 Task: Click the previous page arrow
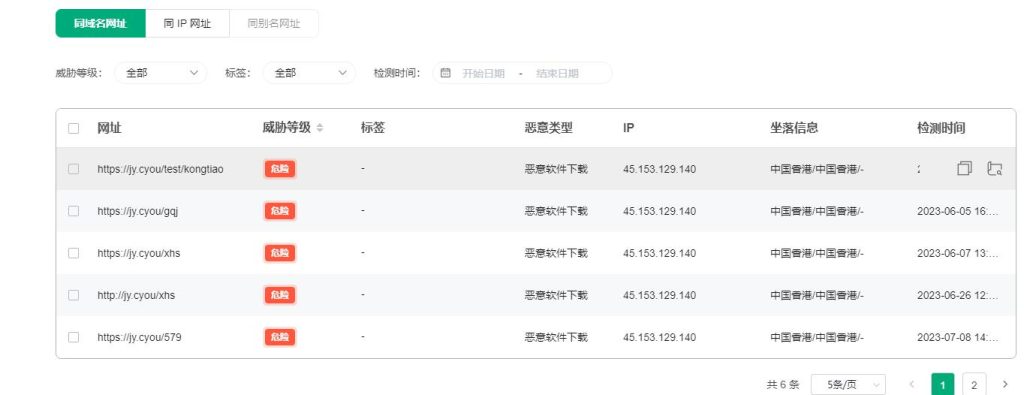pos(912,385)
